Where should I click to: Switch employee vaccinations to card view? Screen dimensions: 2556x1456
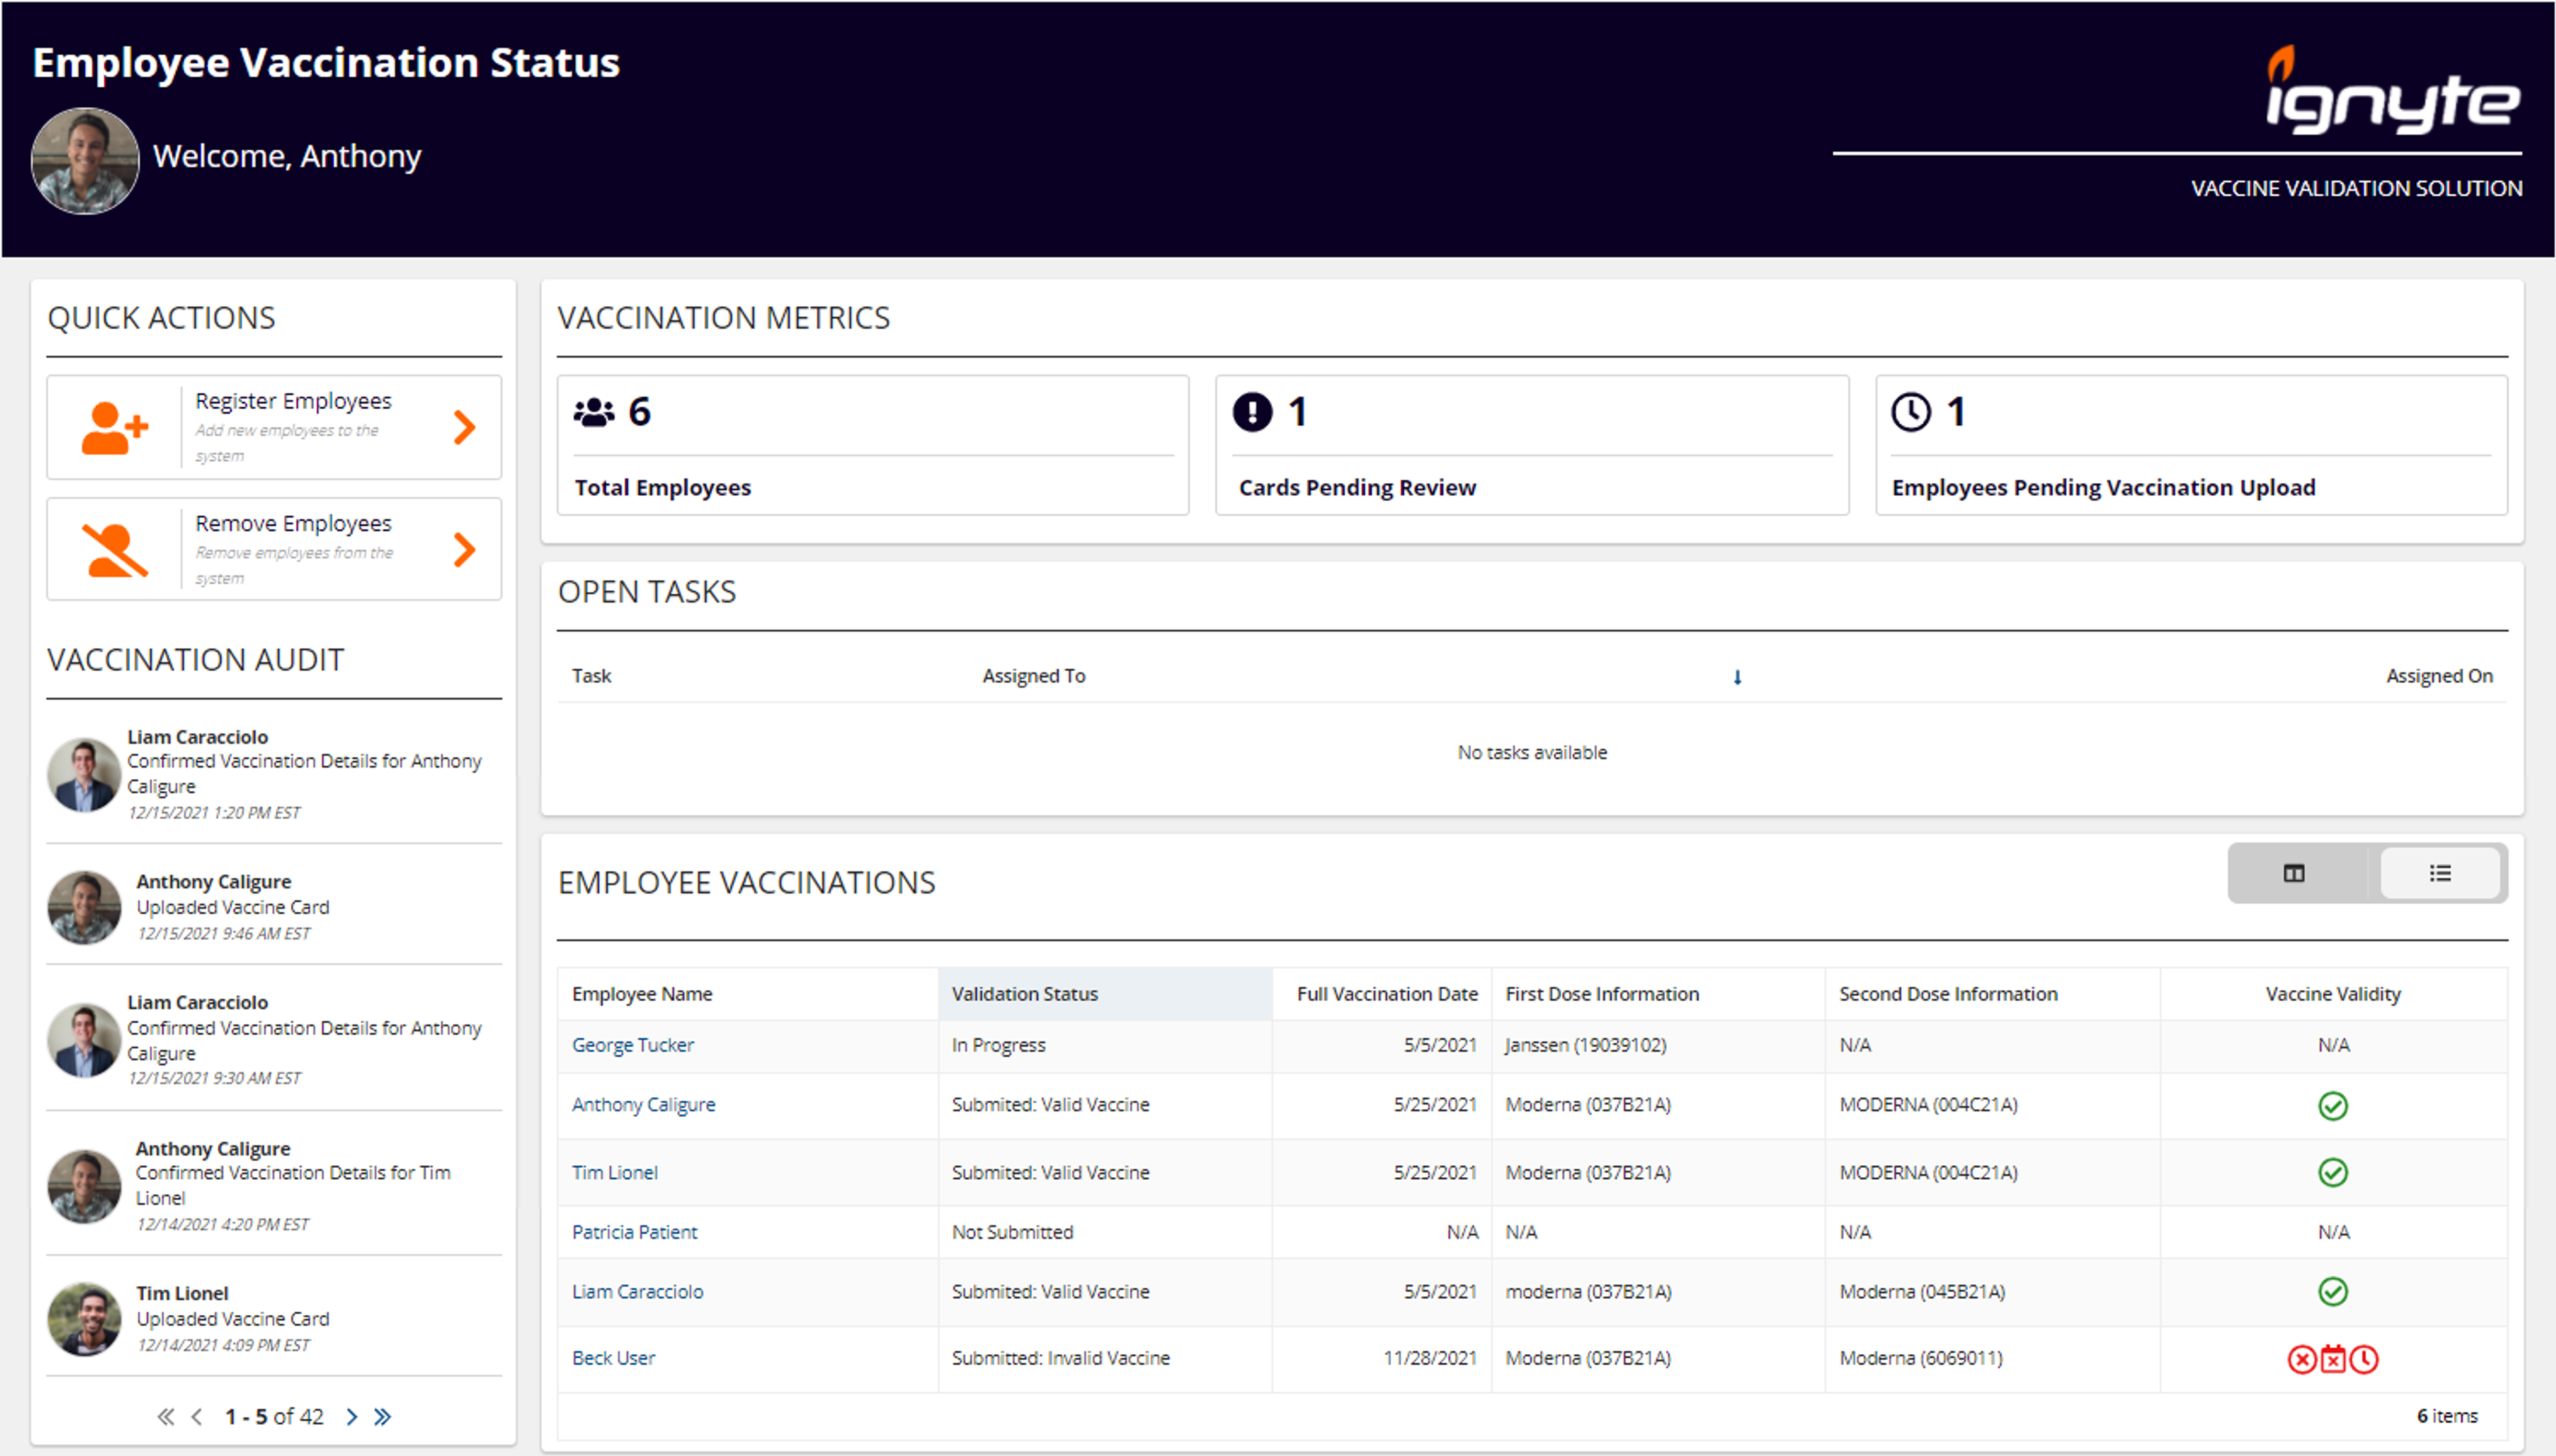[x=2294, y=873]
